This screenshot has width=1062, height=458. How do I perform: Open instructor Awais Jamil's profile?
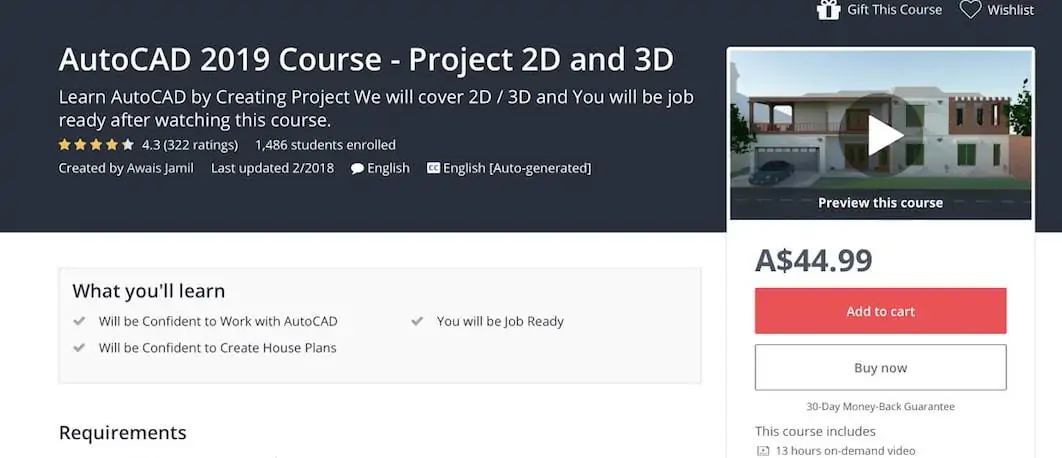click(160, 168)
